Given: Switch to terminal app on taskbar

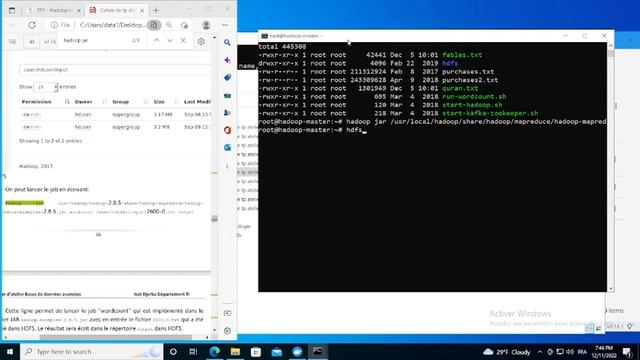Looking at the screenshot, I should coord(318,351).
